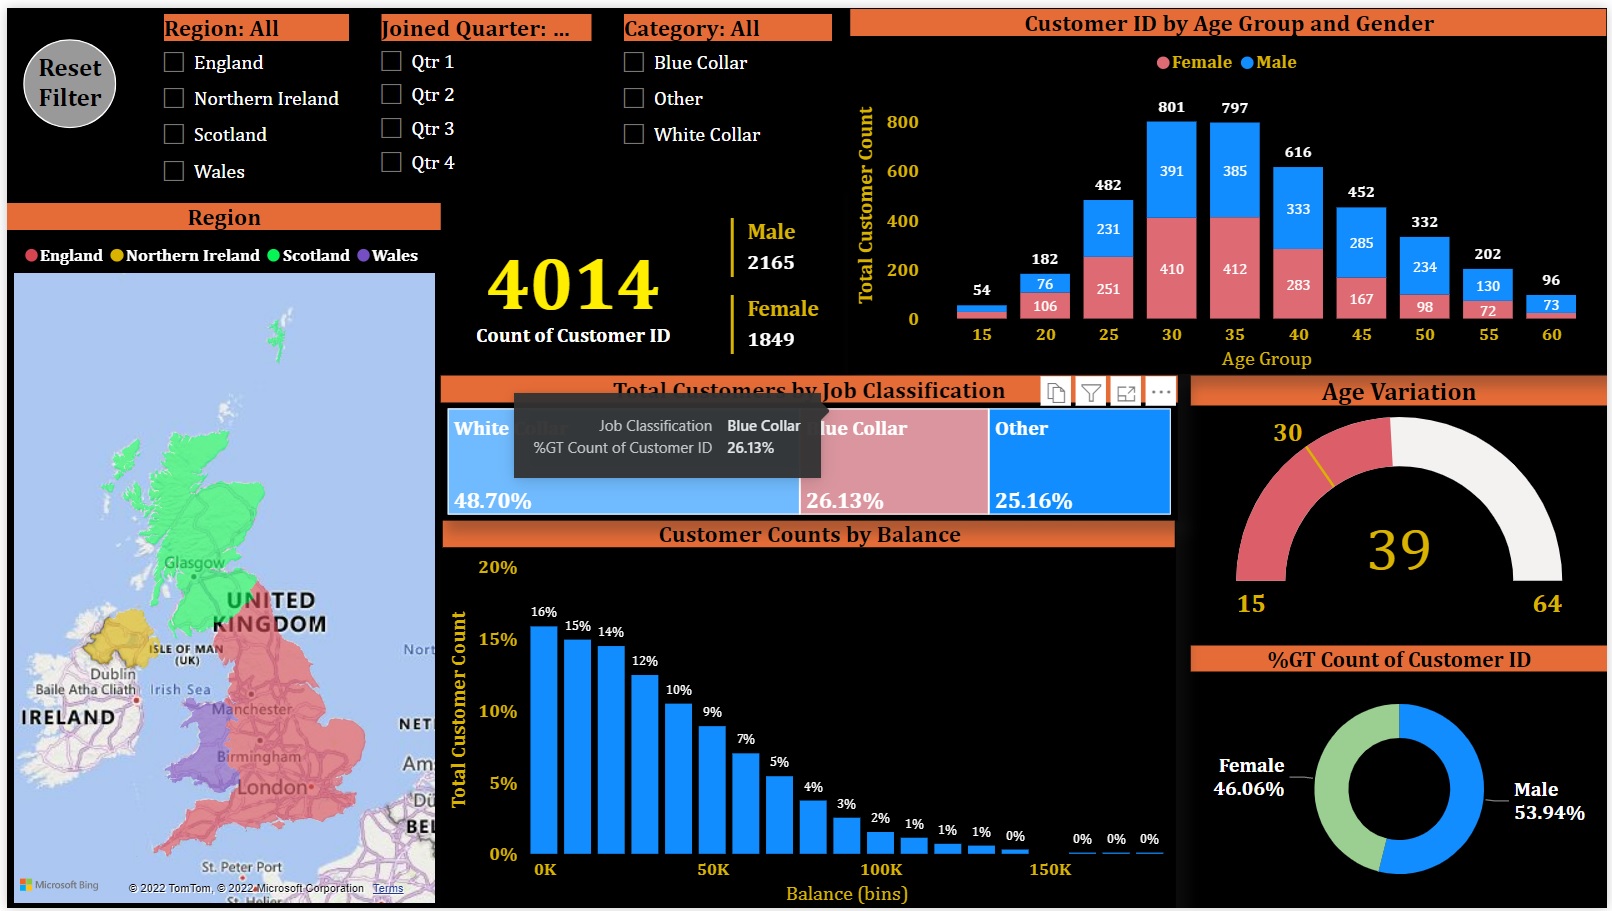The height and width of the screenshot is (911, 1612).
Task: Enter focus mode for Job Classification visual
Action: (1126, 393)
